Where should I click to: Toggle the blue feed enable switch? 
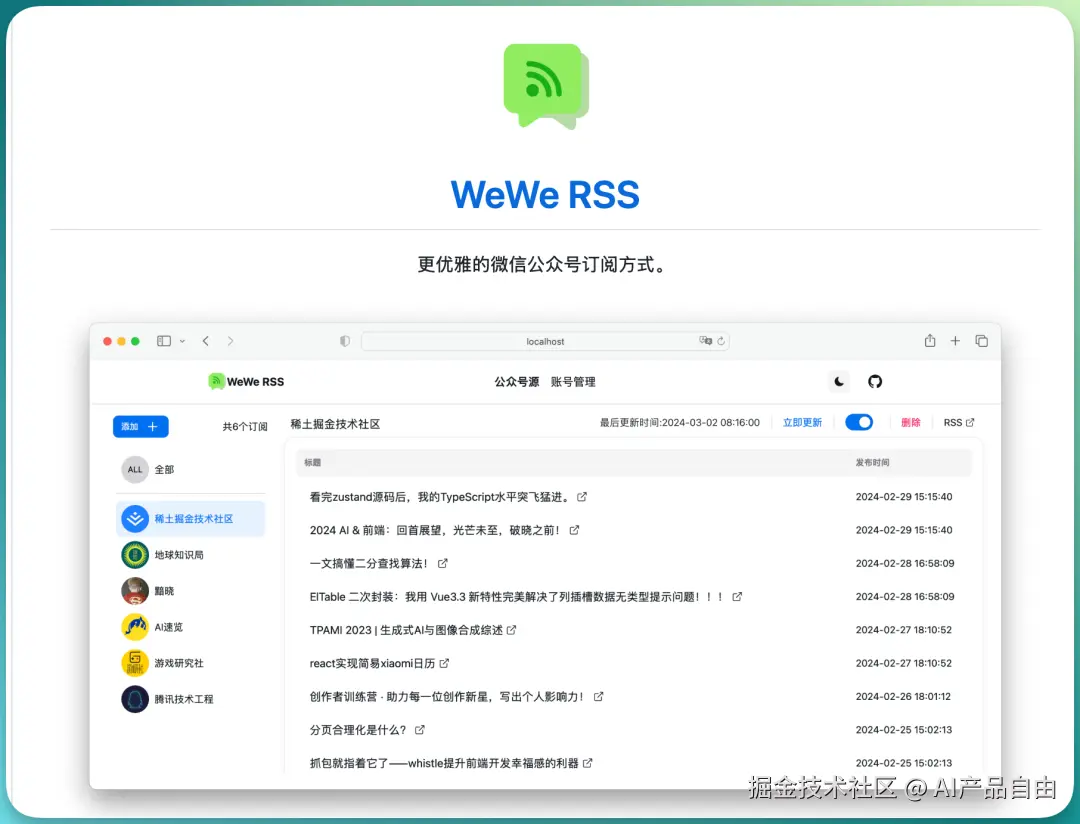pyautogui.click(x=859, y=422)
